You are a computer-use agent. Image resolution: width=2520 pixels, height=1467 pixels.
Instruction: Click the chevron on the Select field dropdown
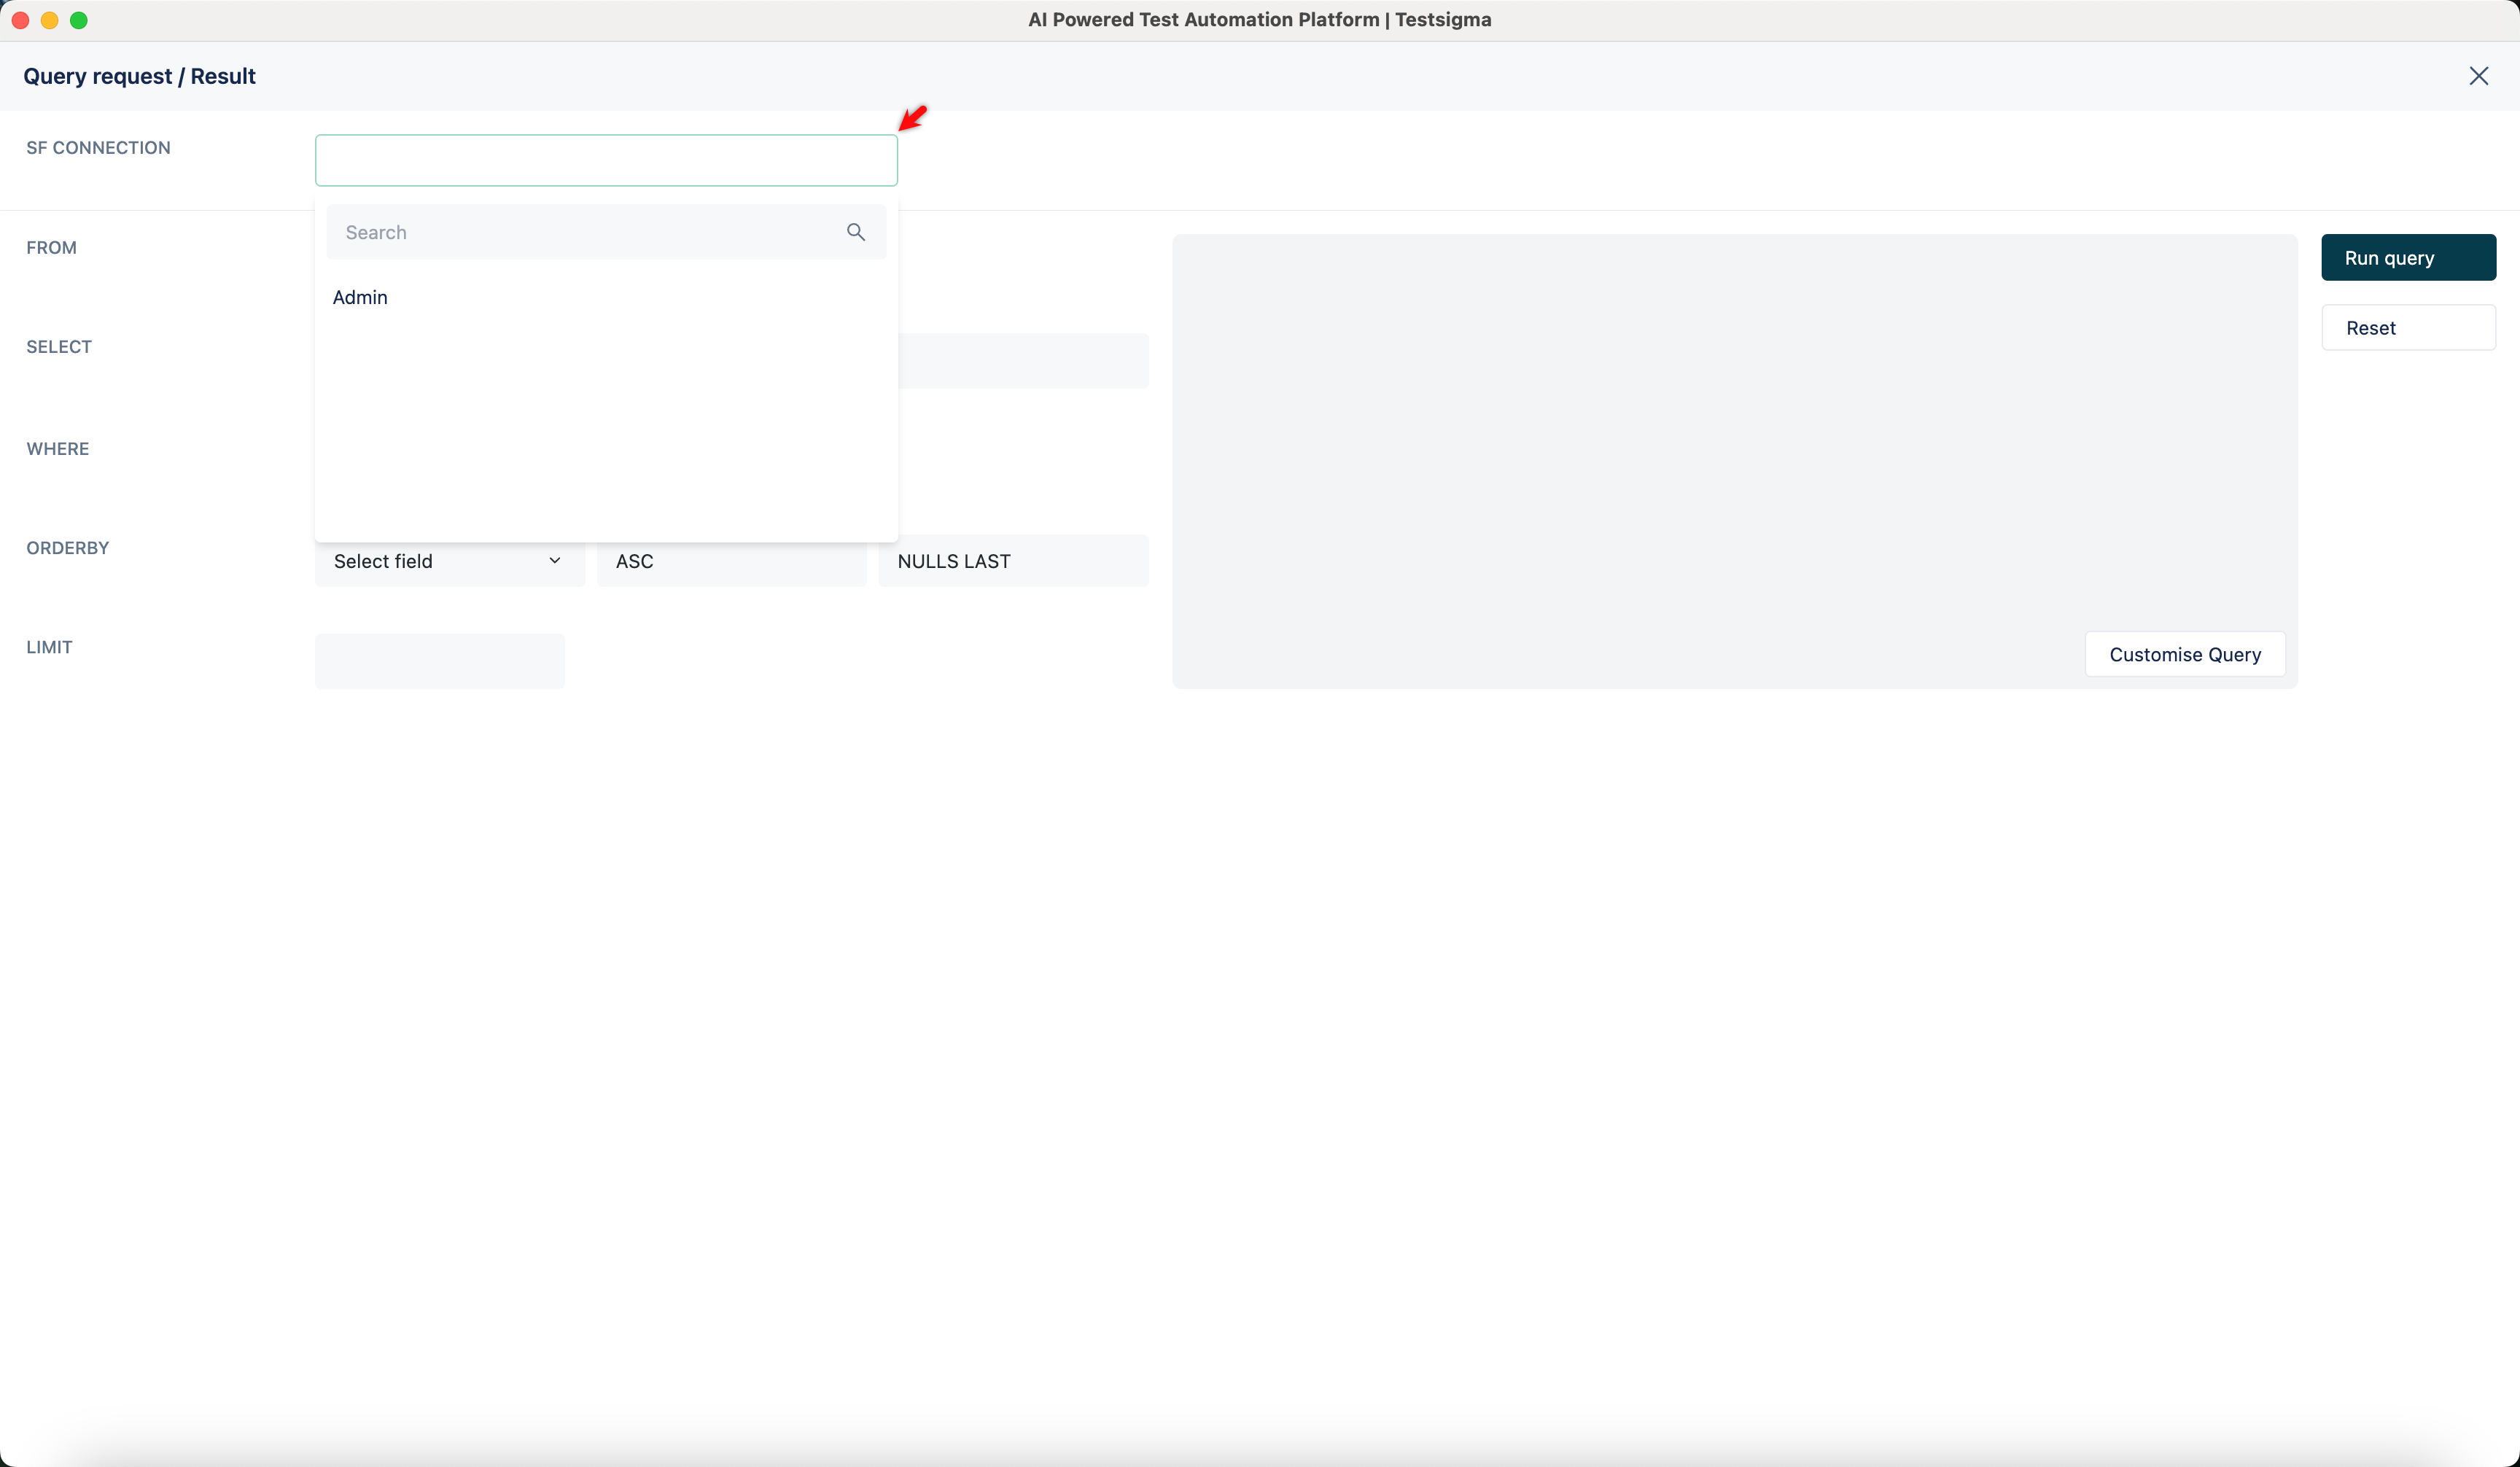(554, 561)
